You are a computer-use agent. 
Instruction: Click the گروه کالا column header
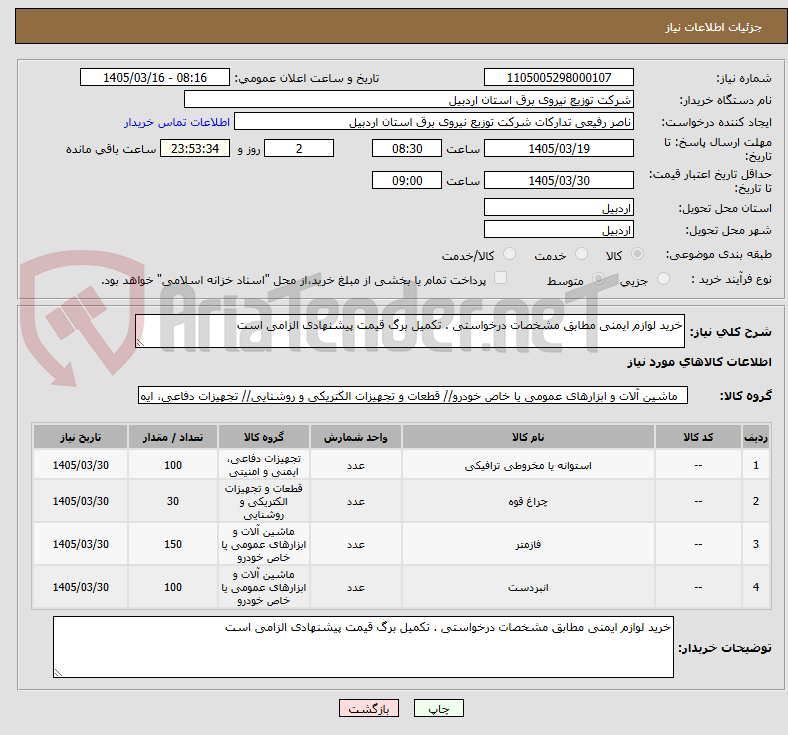point(264,437)
